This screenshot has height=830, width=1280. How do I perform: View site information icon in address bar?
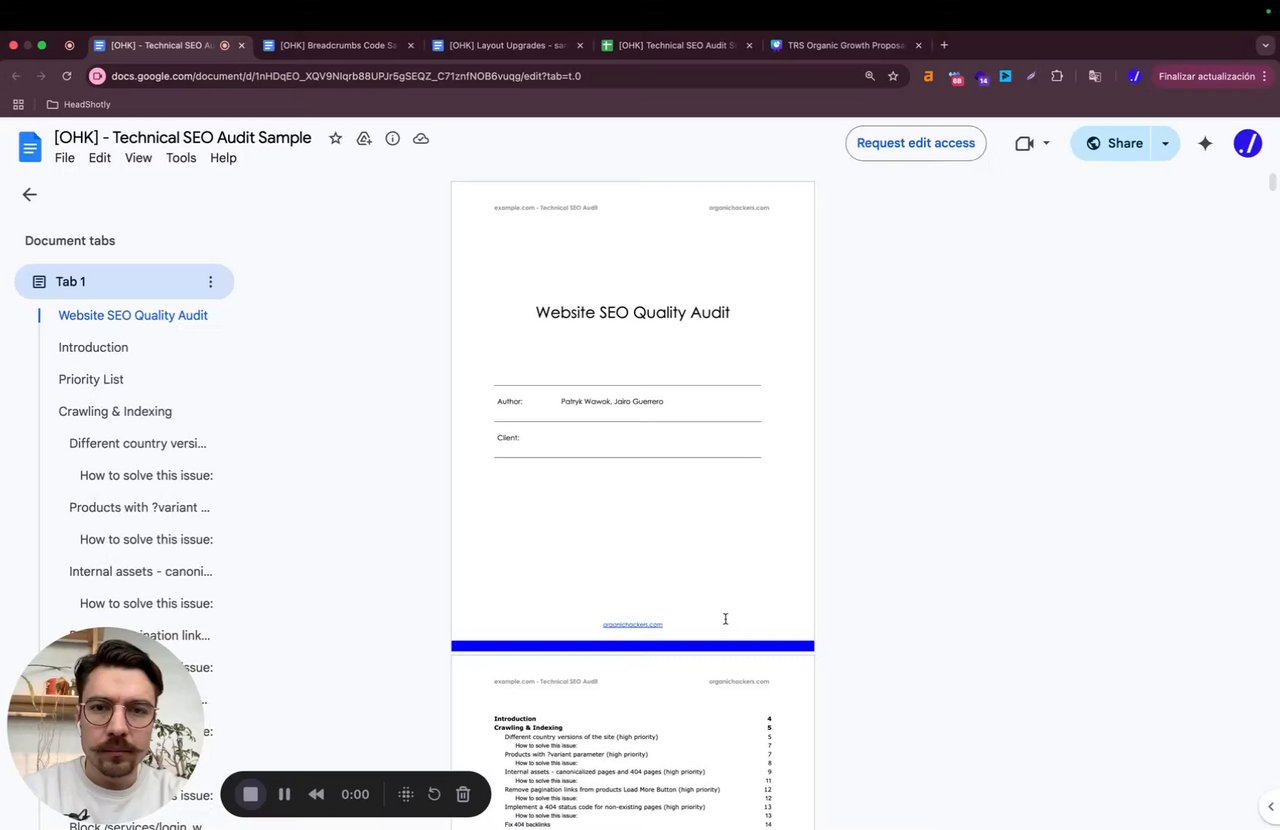tap(97, 76)
